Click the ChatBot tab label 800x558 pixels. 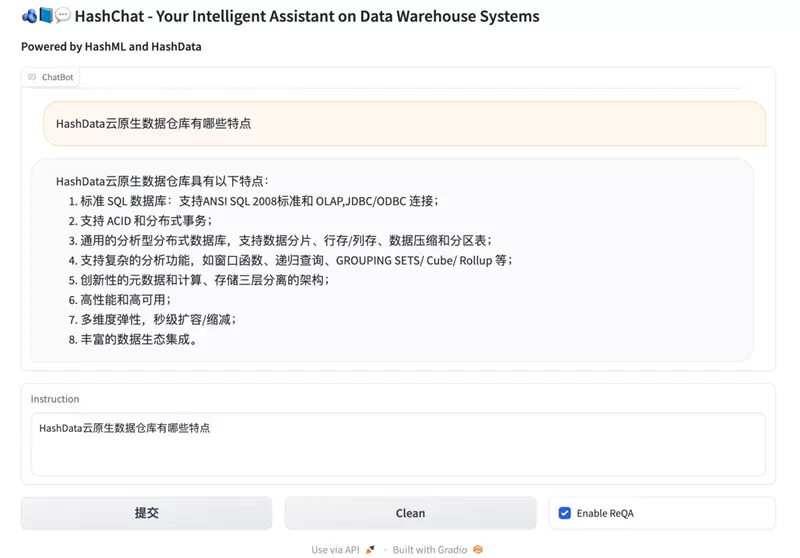pyautogui.click(x=57, y=77)
